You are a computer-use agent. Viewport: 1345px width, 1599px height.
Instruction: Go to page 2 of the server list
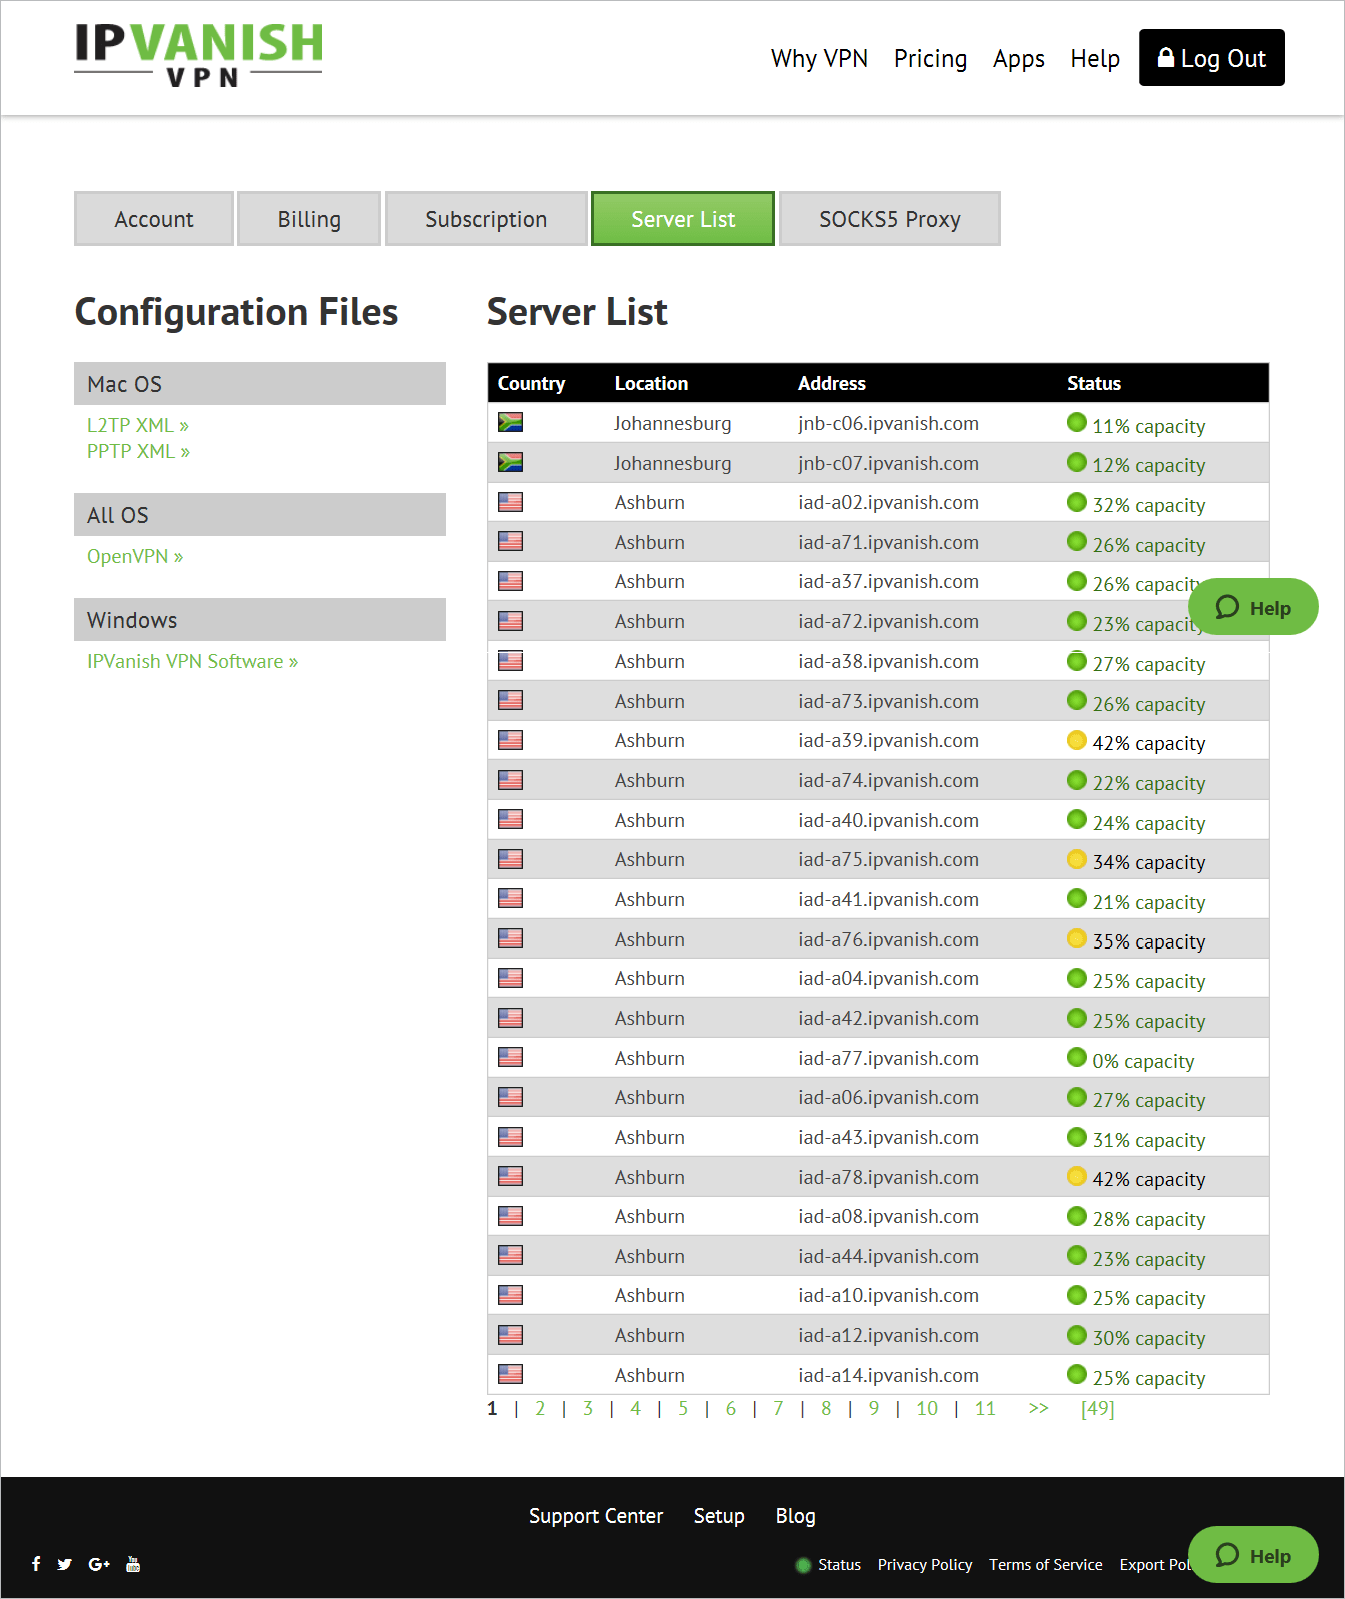[540, 1408]
